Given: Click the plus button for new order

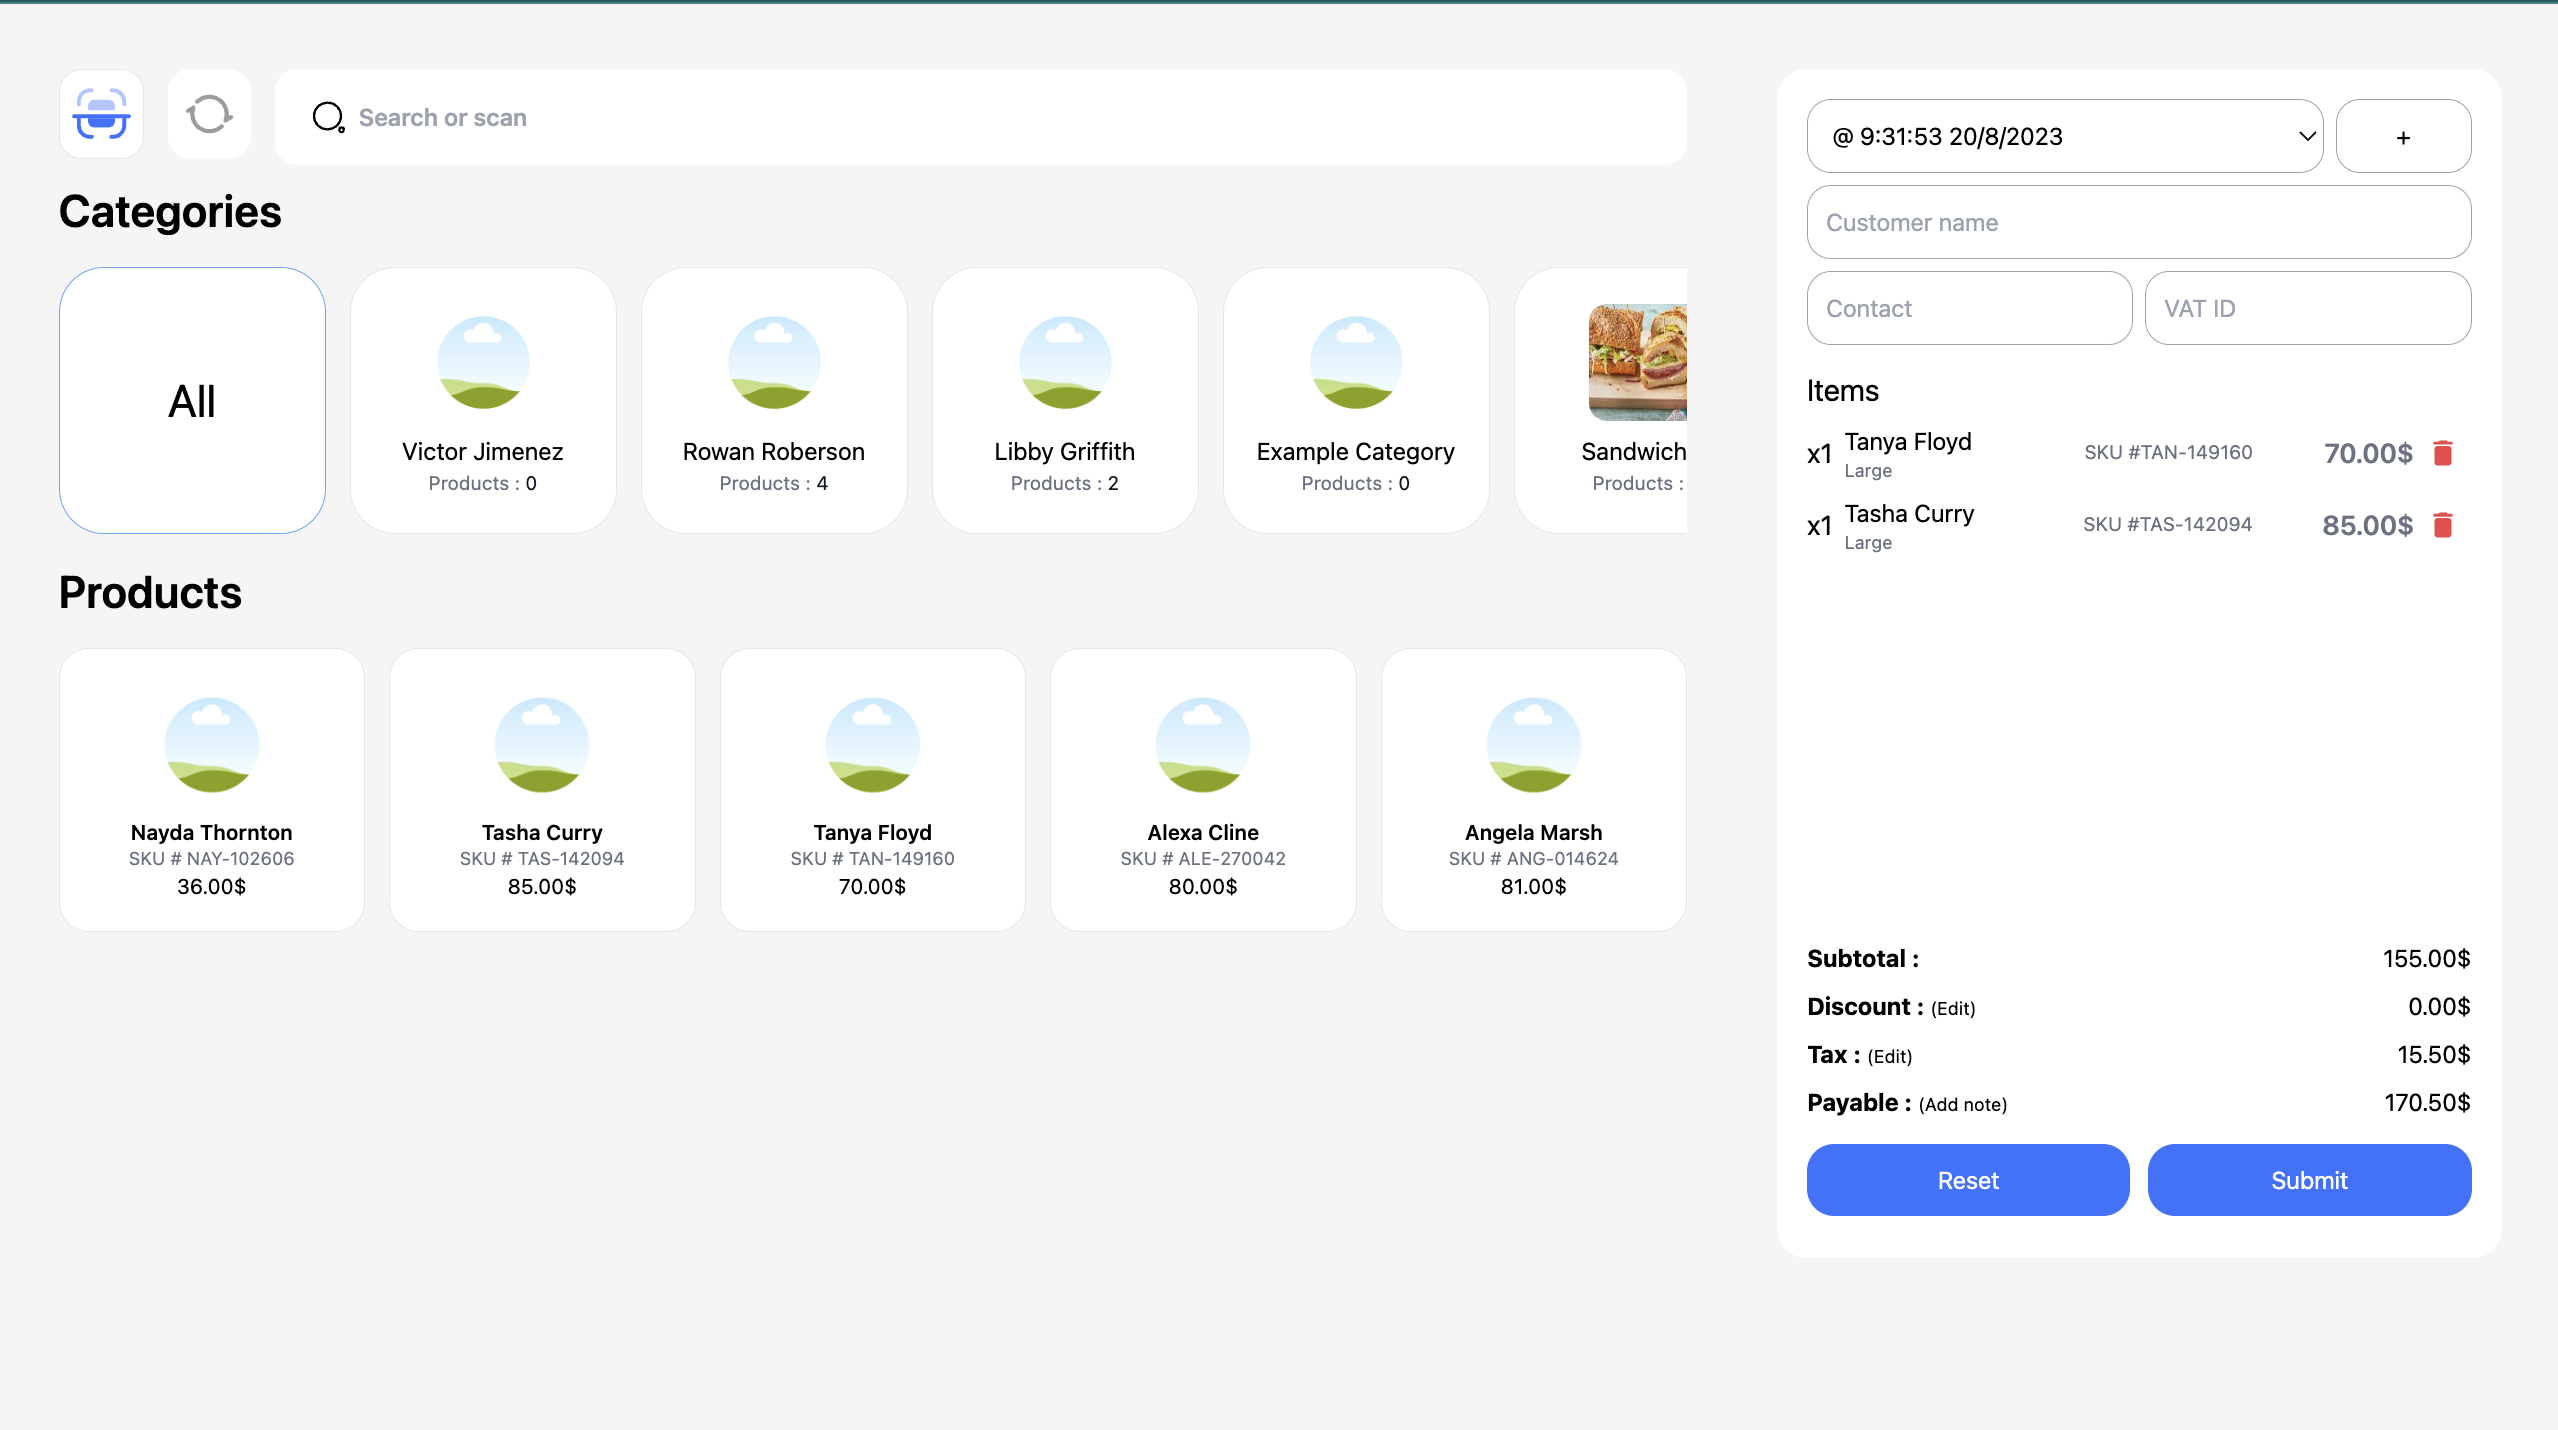Looking at the screenshot, I should (x=2402, y=136).
